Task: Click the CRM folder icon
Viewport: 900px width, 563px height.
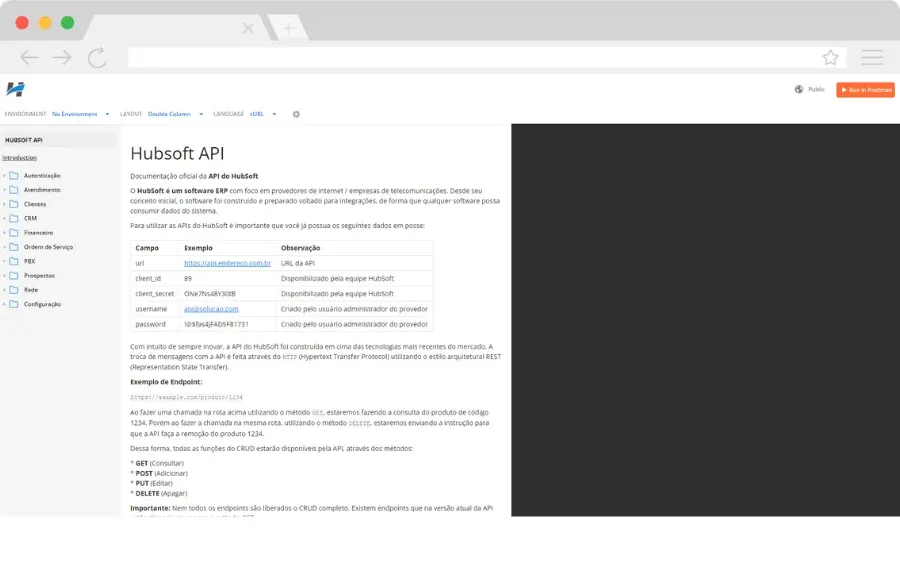Action: click(x=14, y=219)
